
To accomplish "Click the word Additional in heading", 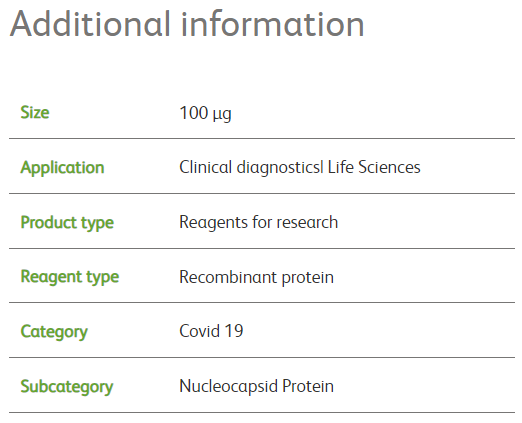I will click(90, 24).
